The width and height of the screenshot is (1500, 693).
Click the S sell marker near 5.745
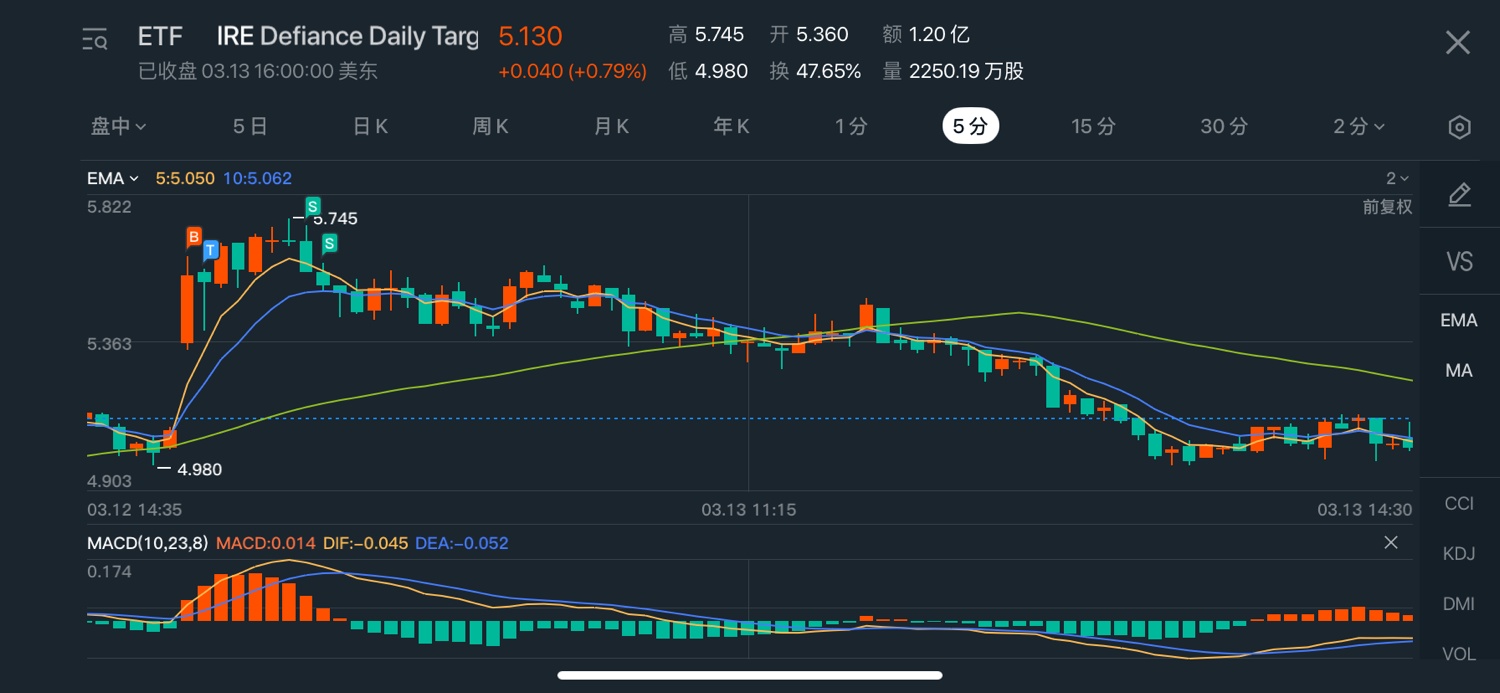pyautogui.click(x=313, y=207)
